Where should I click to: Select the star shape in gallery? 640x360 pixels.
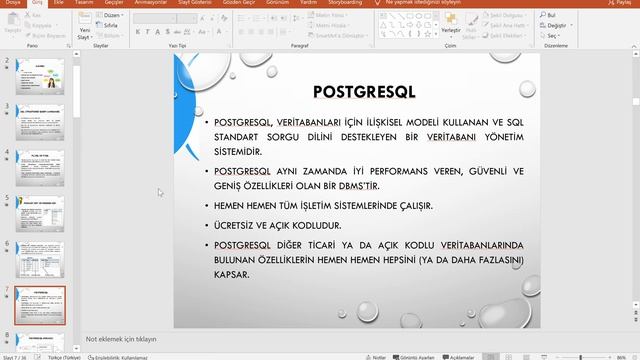427,34
